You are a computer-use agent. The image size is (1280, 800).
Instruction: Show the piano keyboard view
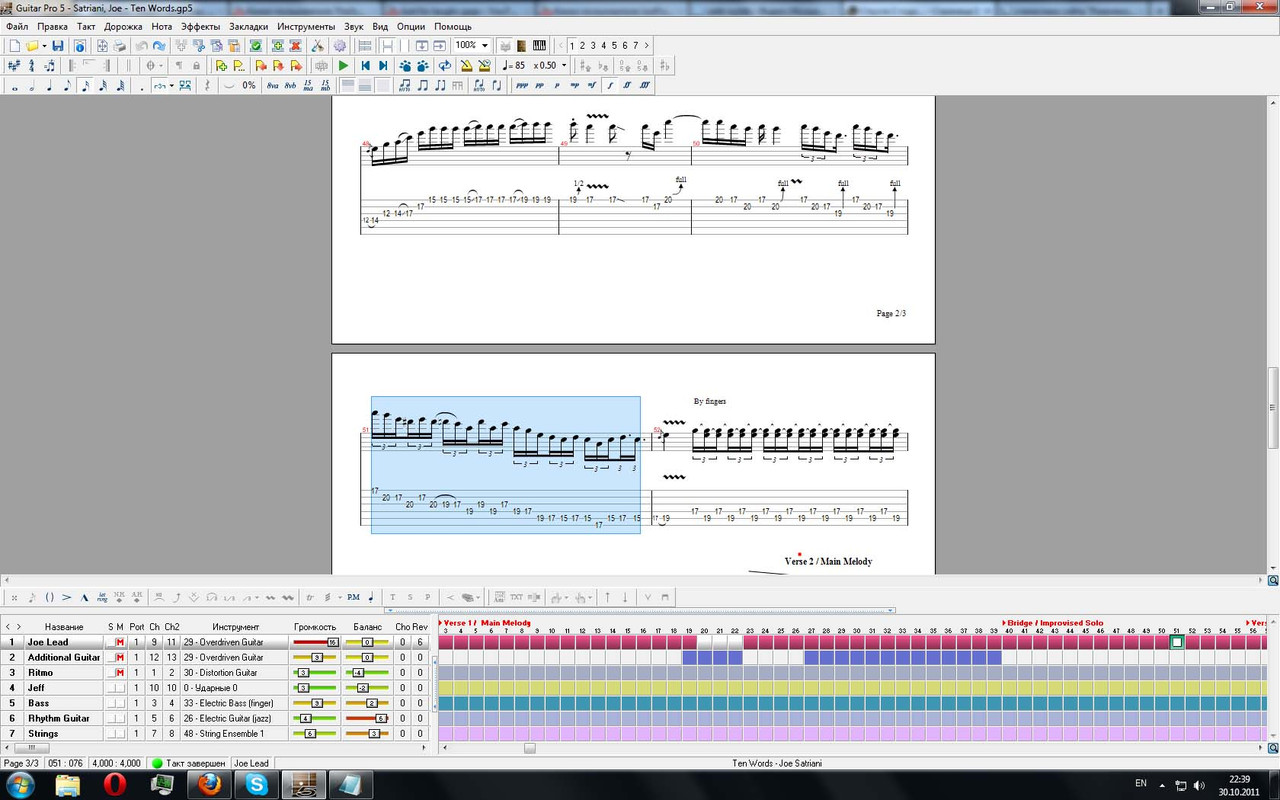[x=539, y=46]
